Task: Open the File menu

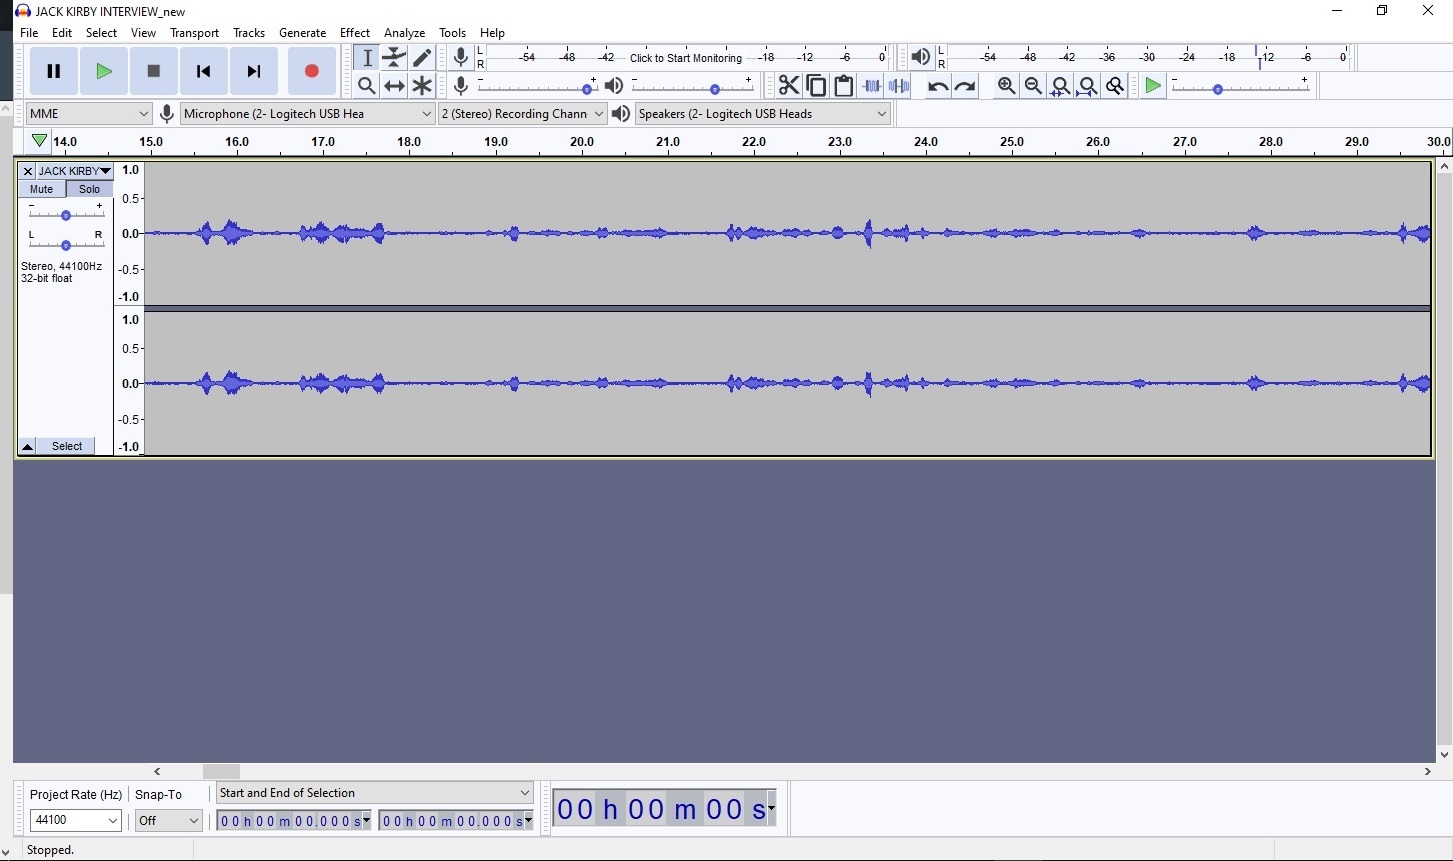Action: 29,33
